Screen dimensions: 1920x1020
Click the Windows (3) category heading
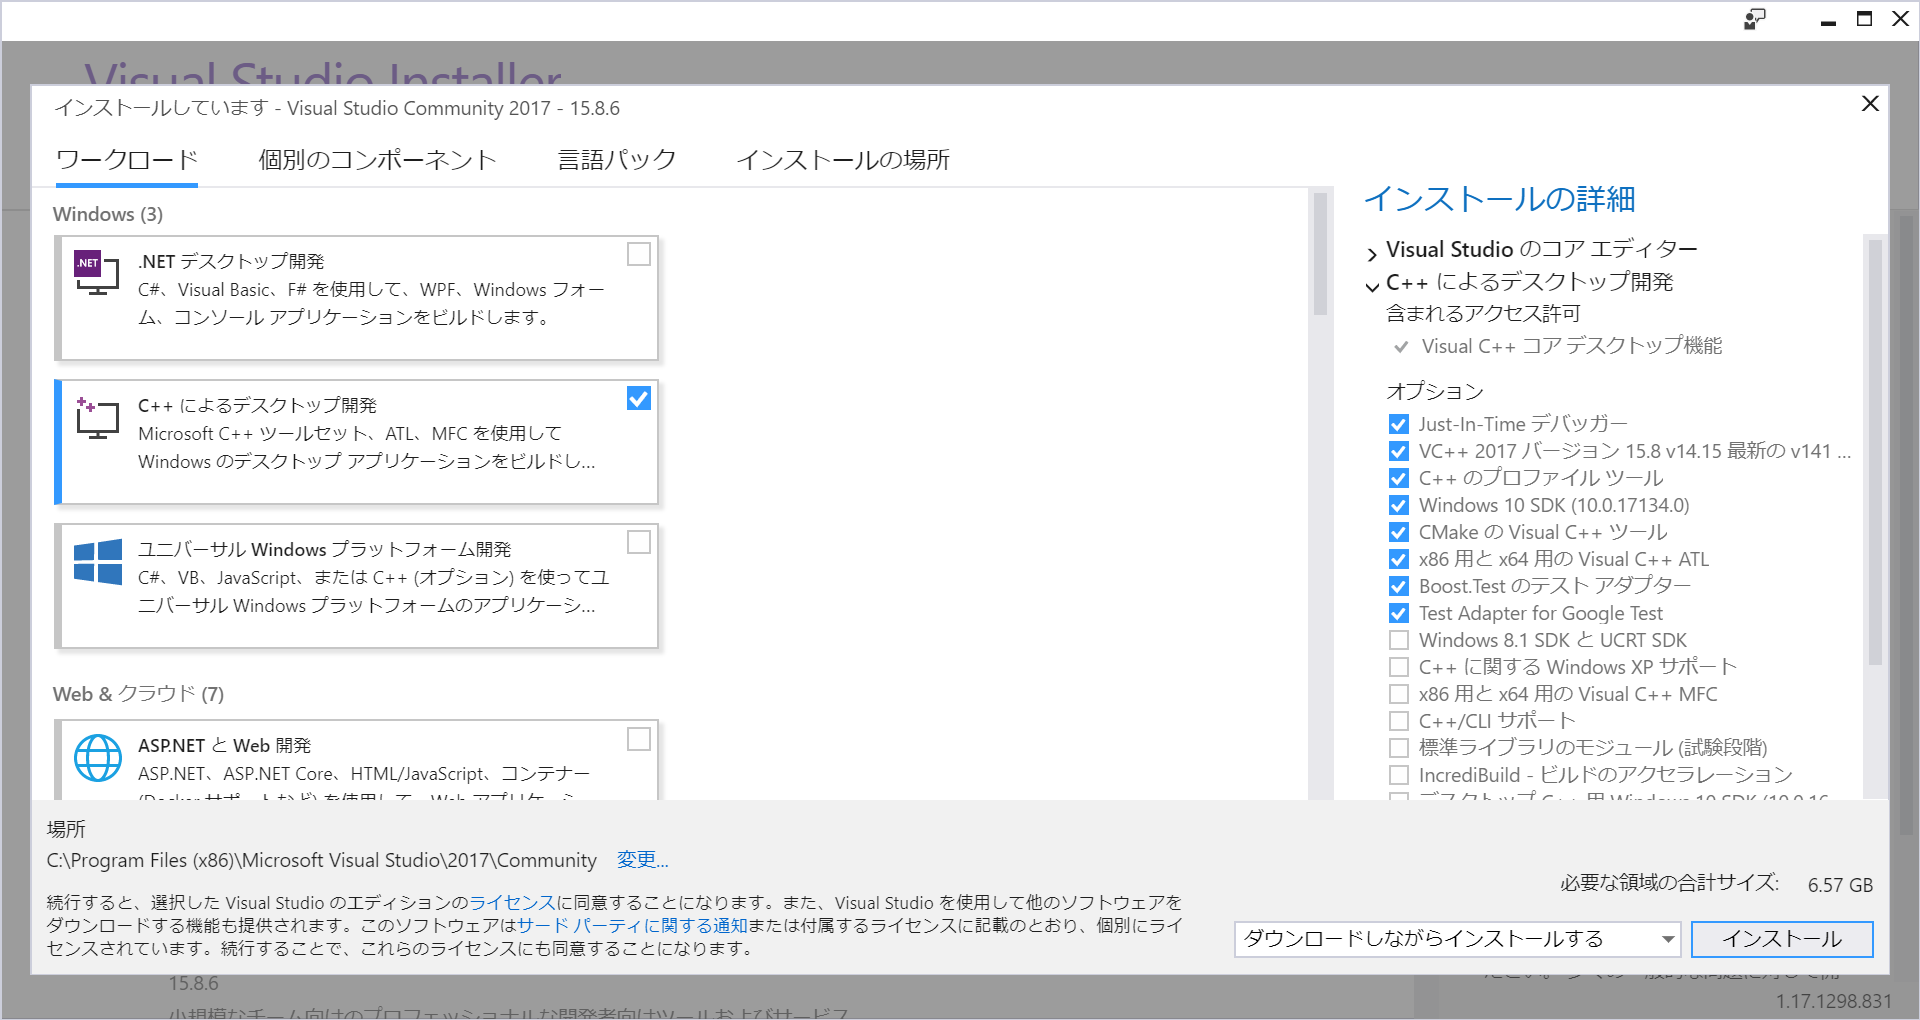(x=108, y=214)
